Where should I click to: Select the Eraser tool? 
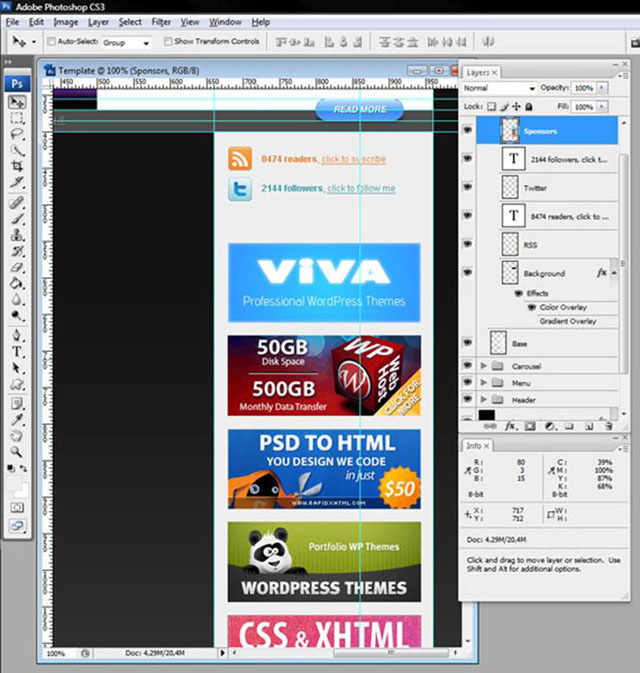tap(17, 267)
